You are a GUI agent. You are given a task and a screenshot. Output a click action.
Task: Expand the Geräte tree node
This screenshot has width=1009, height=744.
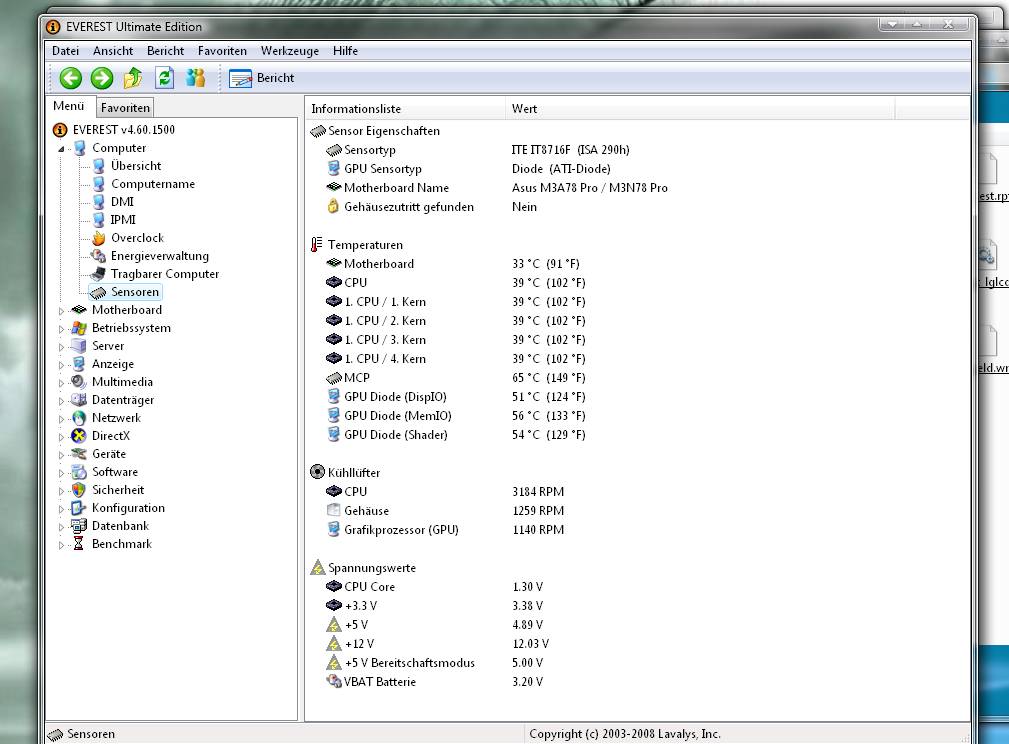[x=62, y=455]
